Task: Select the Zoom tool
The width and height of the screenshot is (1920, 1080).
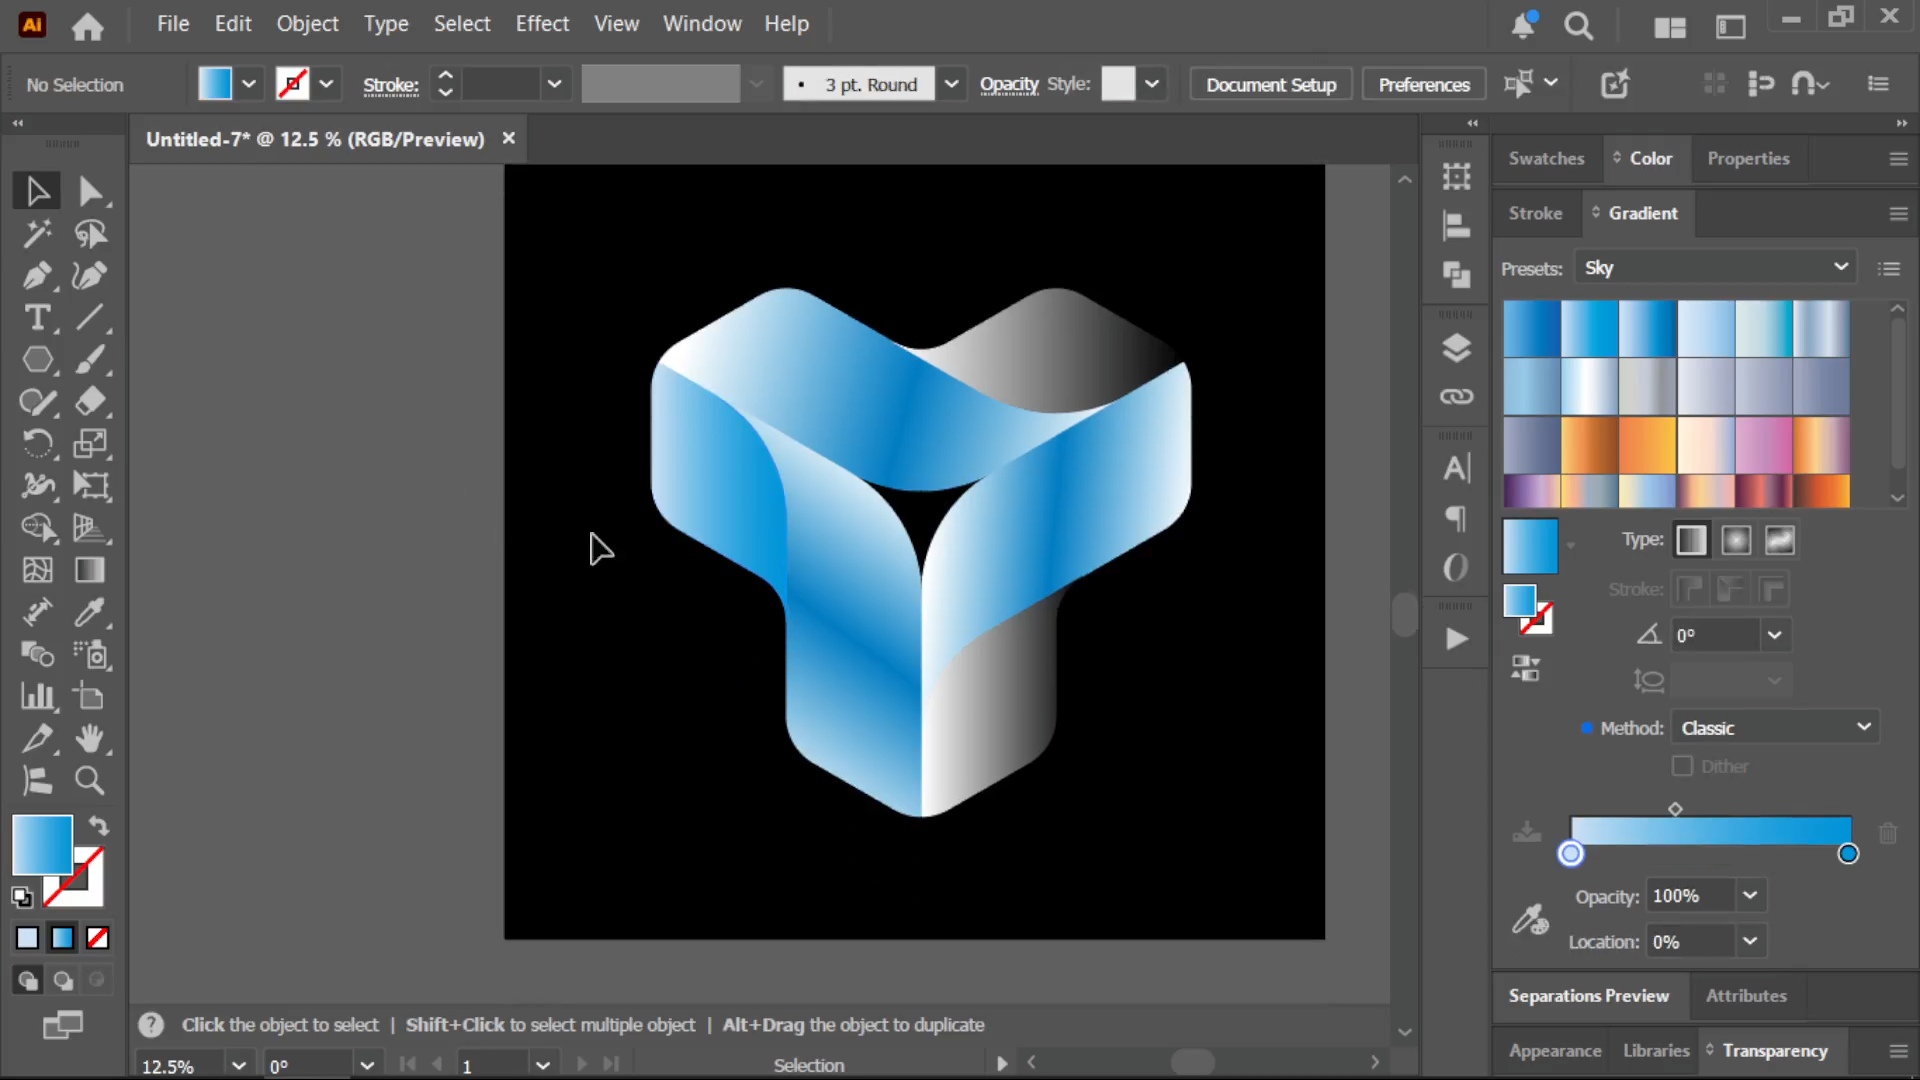Action: (90, 780)
